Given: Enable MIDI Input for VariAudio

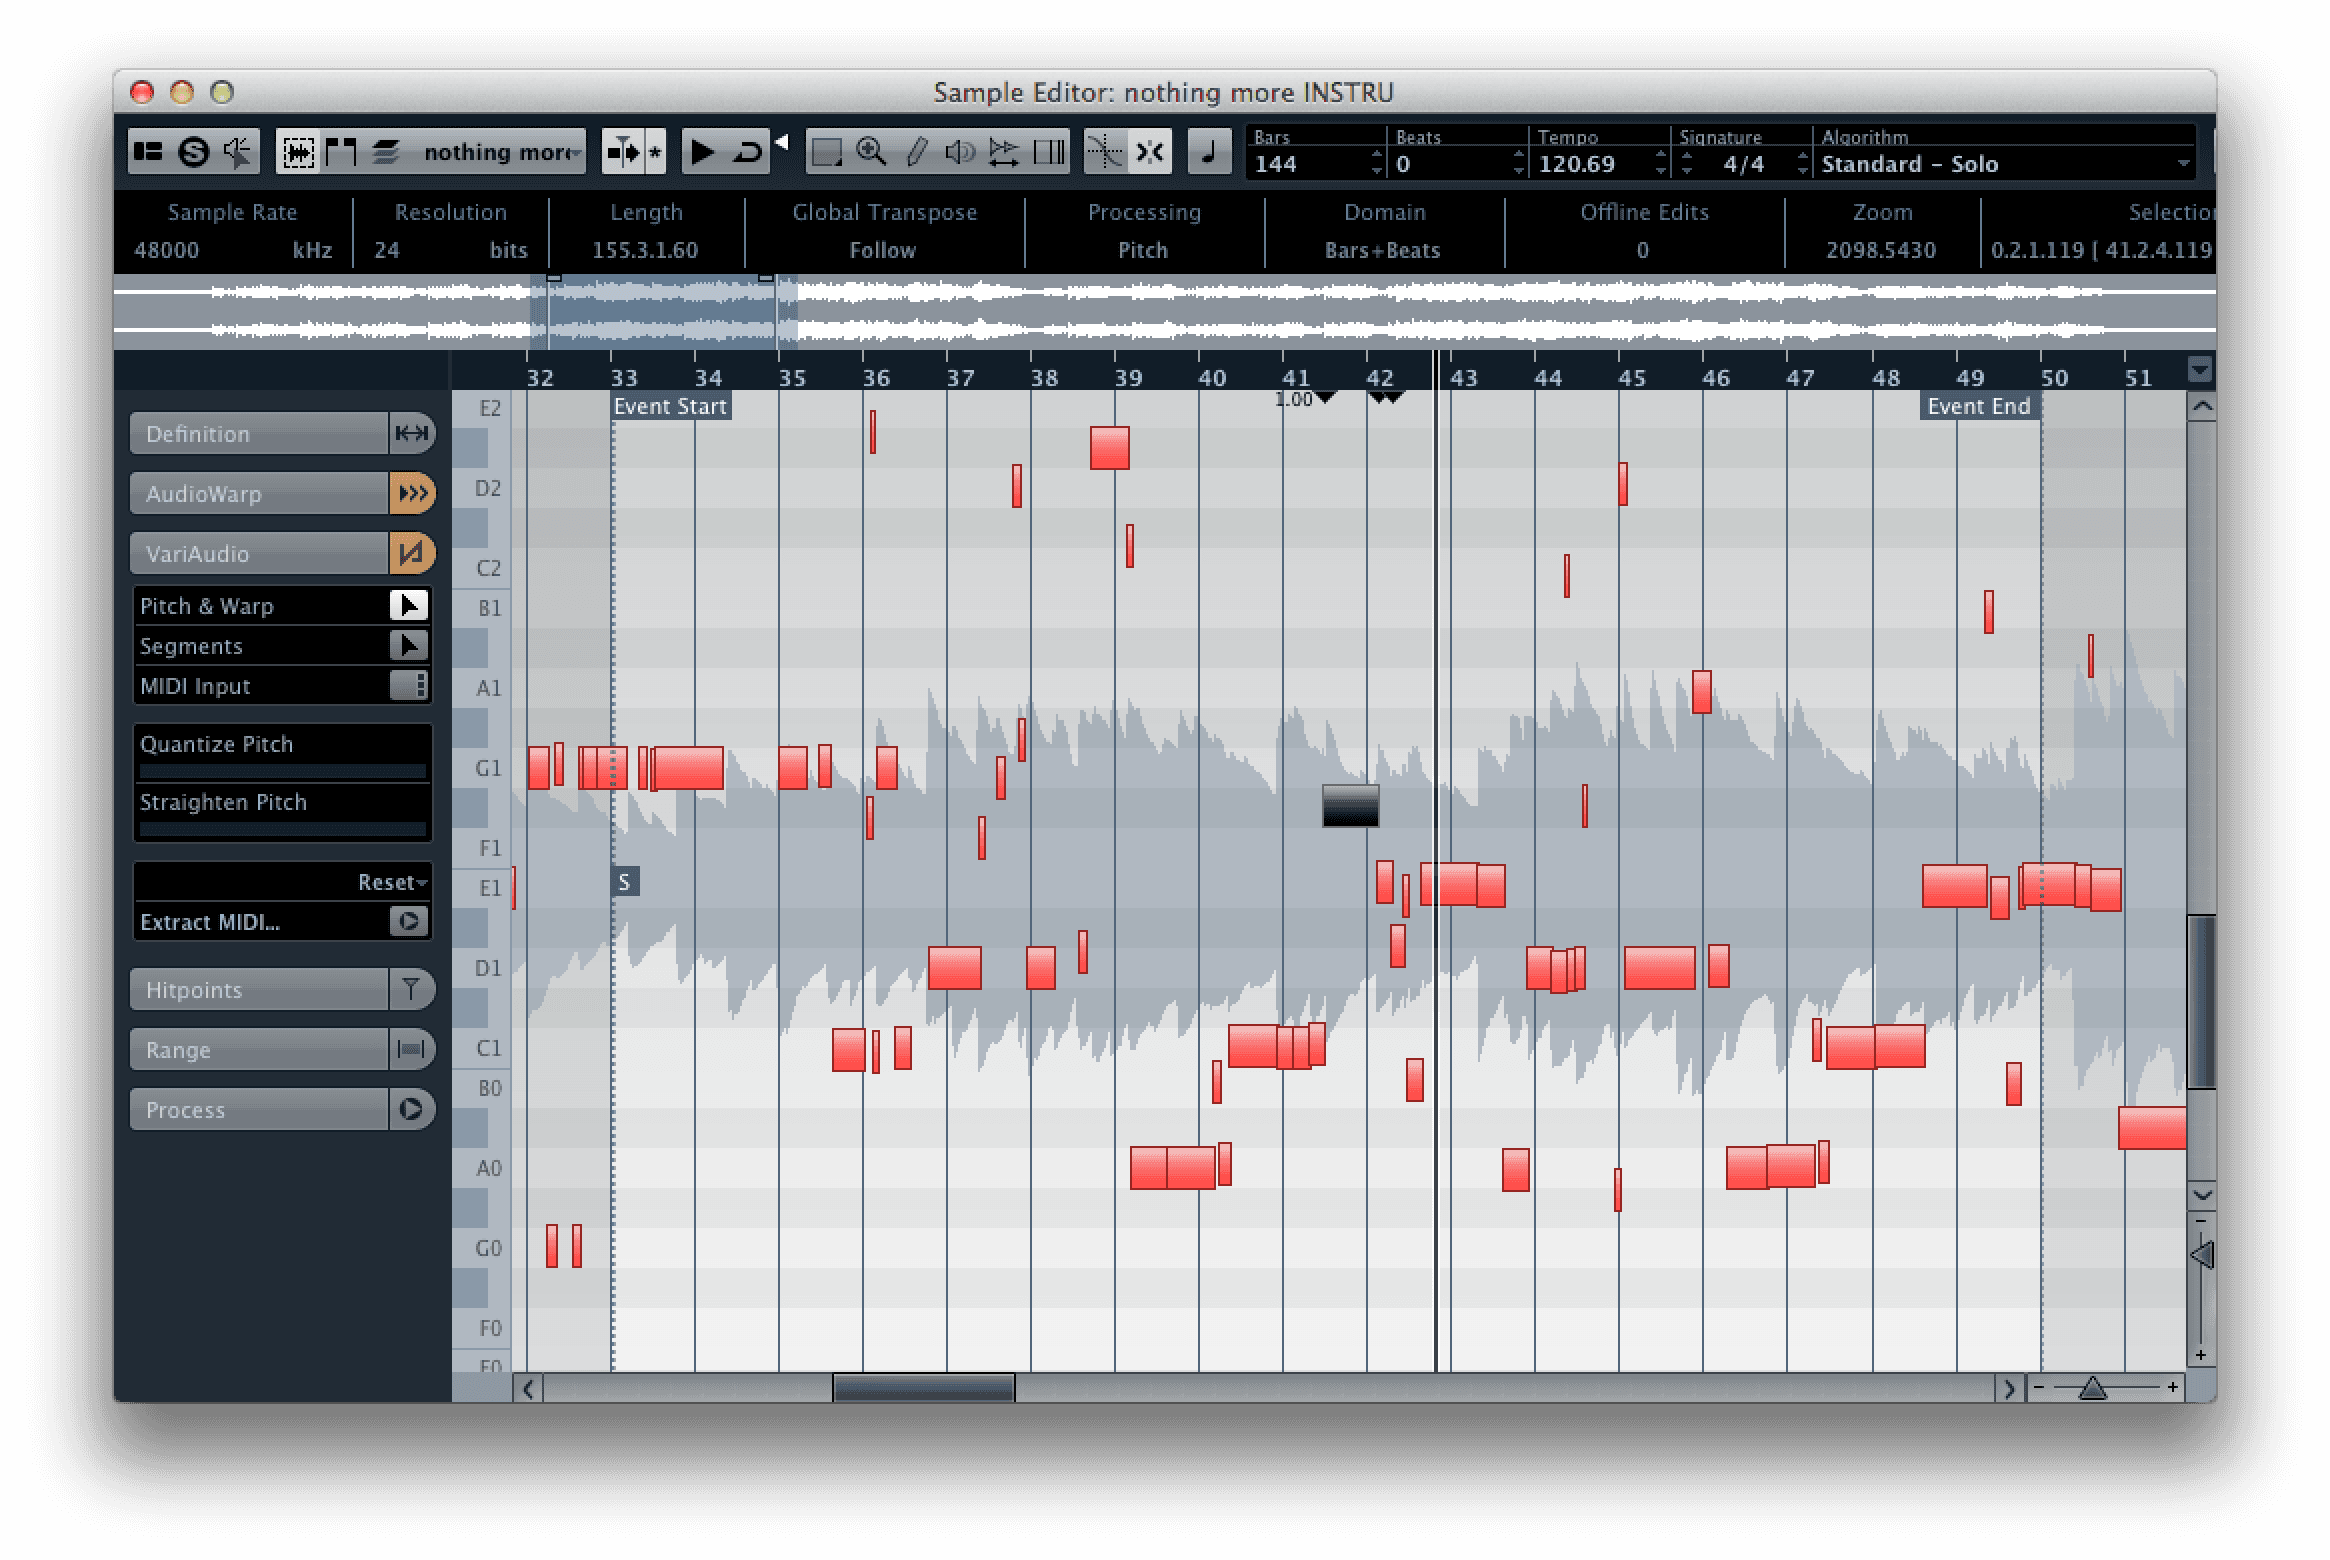Looking at the screenshot, I should (414, 686).
